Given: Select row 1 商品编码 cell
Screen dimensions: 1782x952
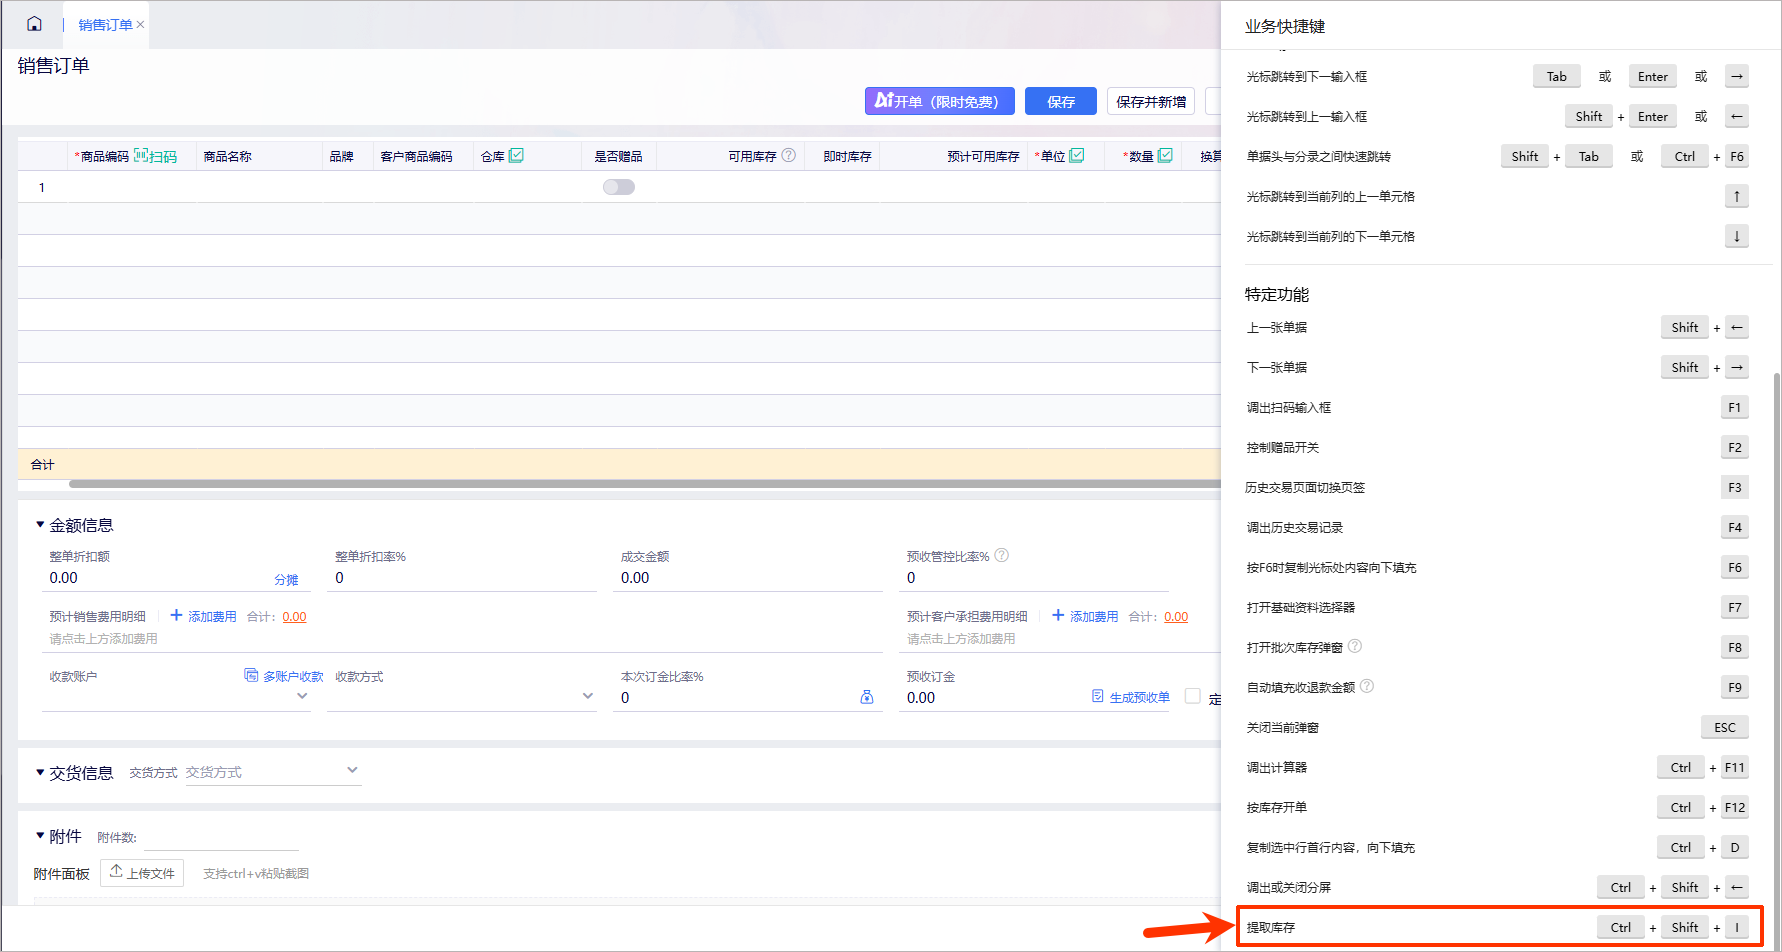Looking at the screenshot, I should coord(131,187).
